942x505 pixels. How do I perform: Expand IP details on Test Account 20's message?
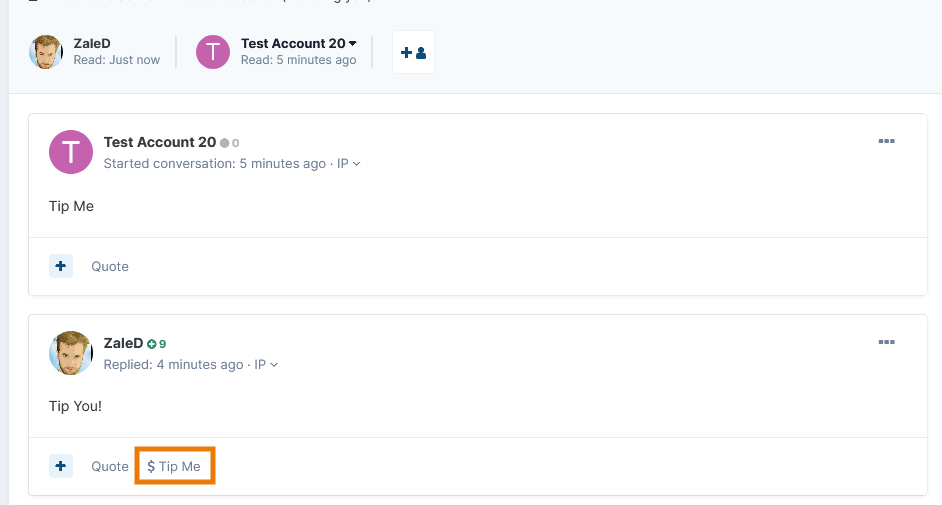point(348,163)
